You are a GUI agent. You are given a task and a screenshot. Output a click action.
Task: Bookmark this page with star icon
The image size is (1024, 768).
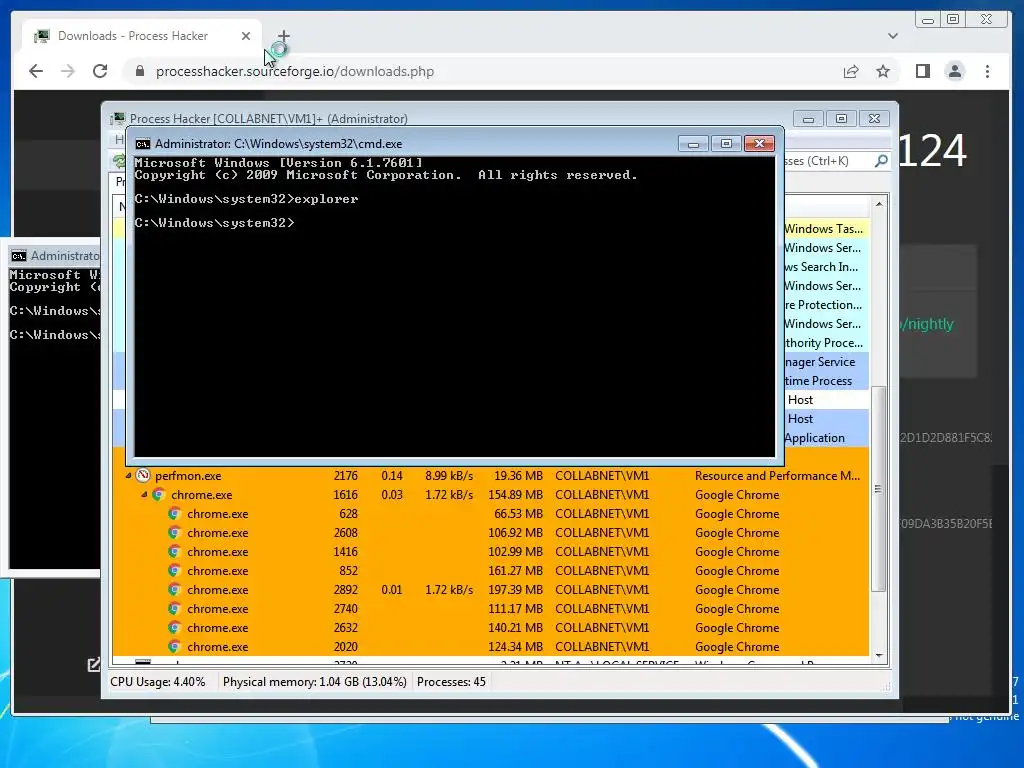tap(883, 71)
